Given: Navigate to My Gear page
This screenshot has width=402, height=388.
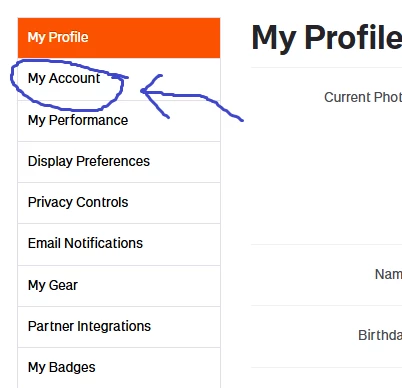Looking at the screenshot, I should click(x=119, y=286).
